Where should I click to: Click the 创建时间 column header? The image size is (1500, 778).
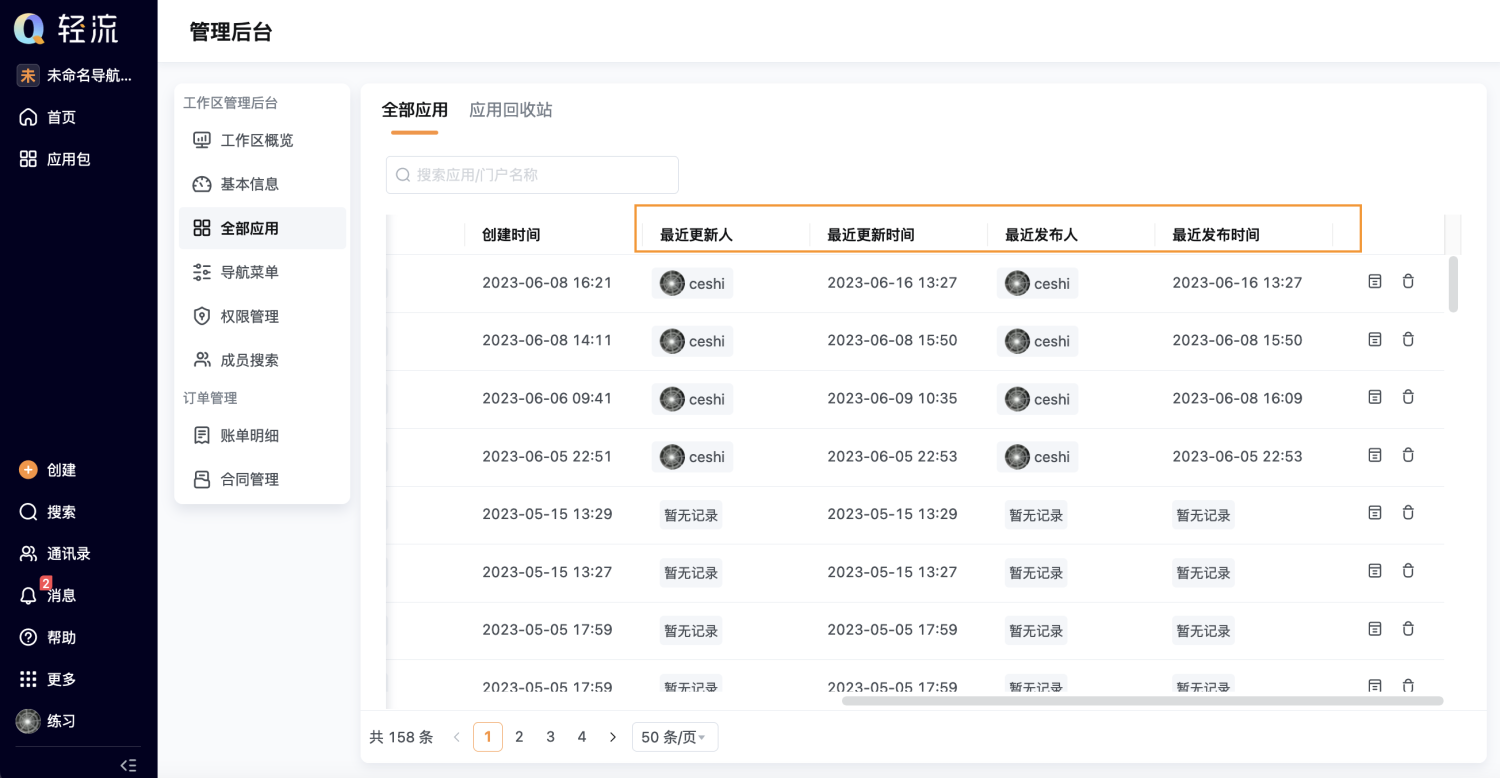pyautogui.click(x=511, y=235)
